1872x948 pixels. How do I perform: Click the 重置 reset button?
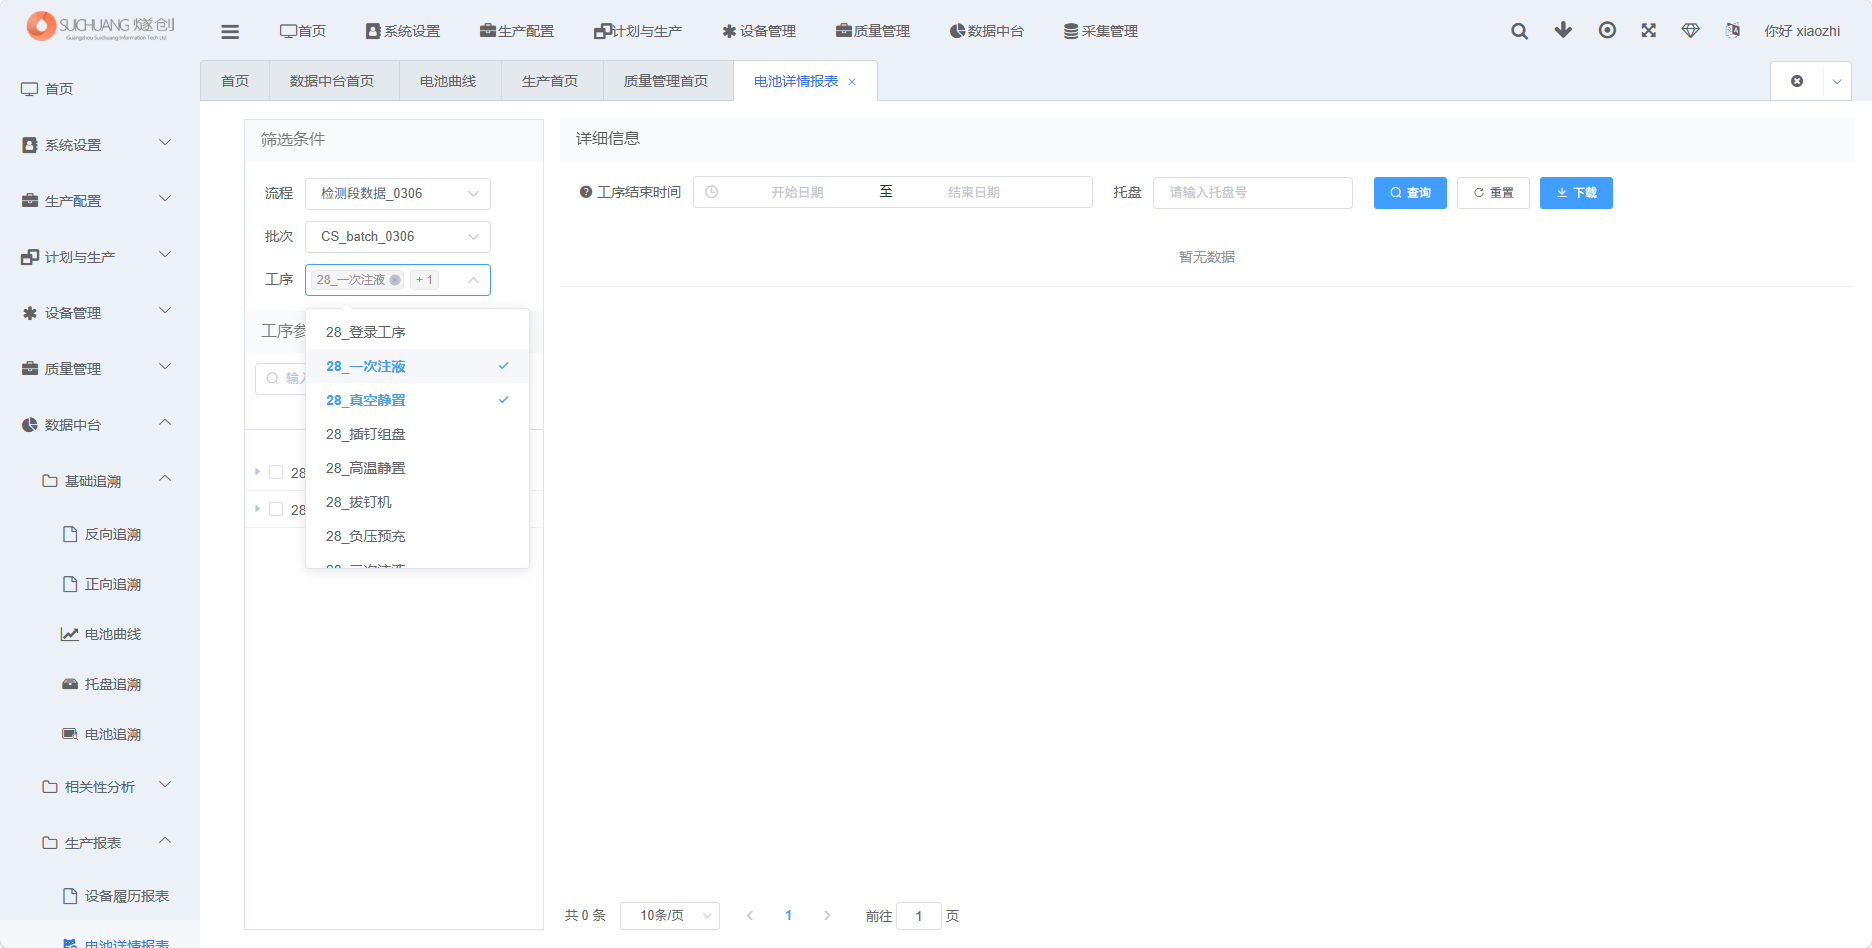[x=1493, y=193]
